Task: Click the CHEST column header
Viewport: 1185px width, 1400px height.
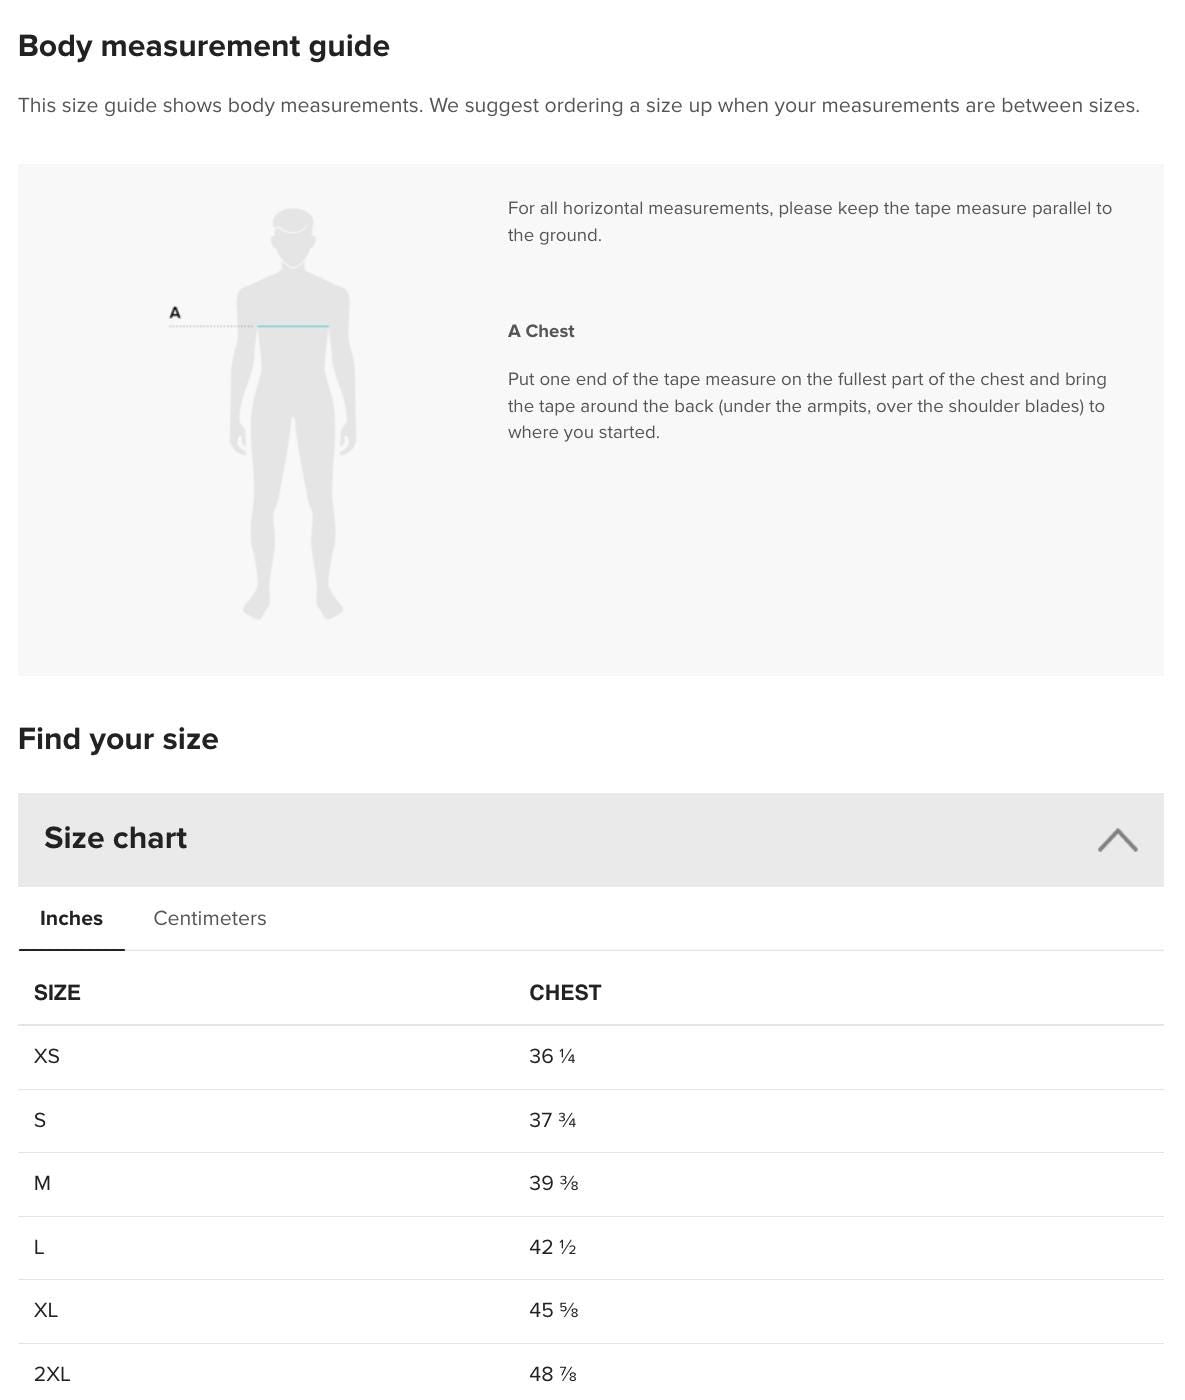Action: click(565, 993)
